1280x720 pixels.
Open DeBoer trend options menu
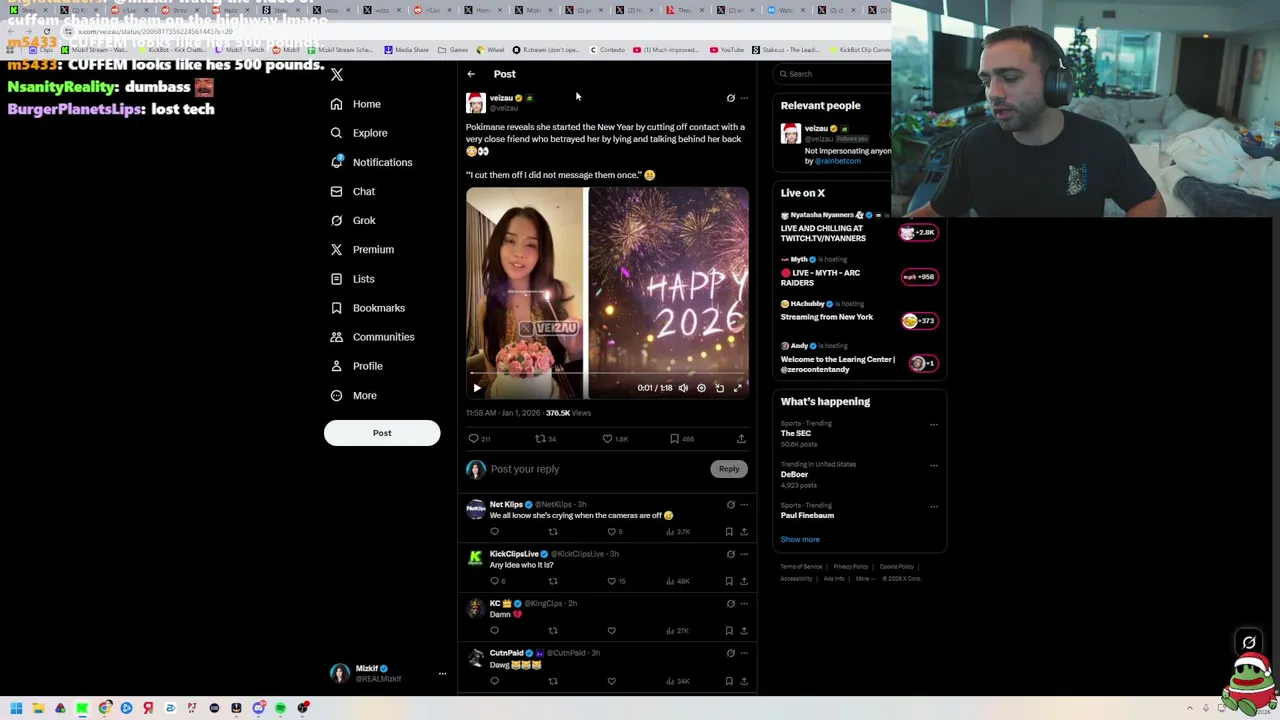(934, 465)
